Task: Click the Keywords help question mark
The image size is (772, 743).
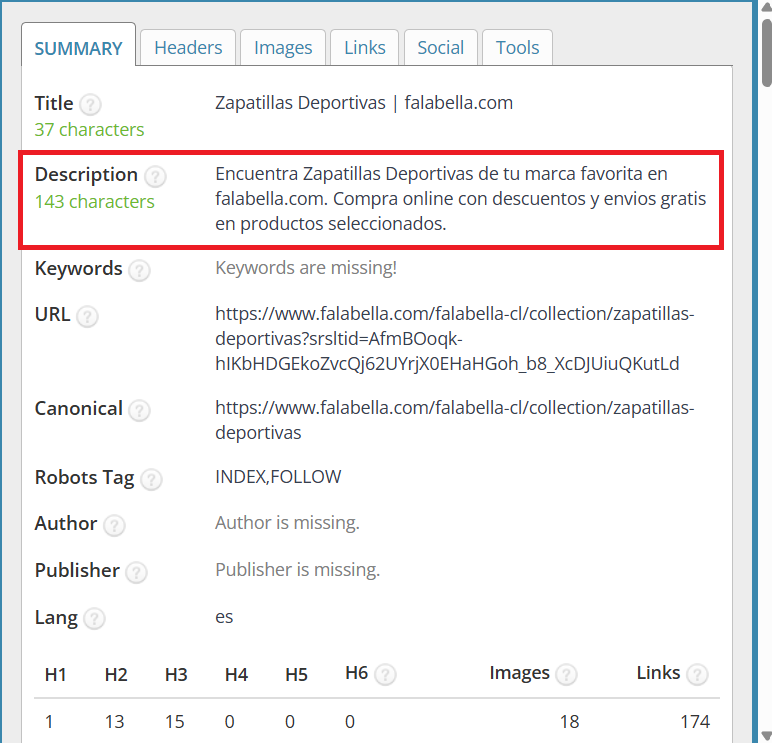Action: pyautogui.click(x=139, y=270)
